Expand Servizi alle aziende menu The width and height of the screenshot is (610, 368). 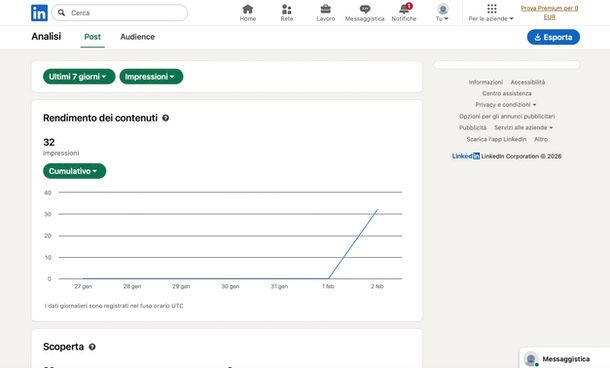tap(523, 128)
